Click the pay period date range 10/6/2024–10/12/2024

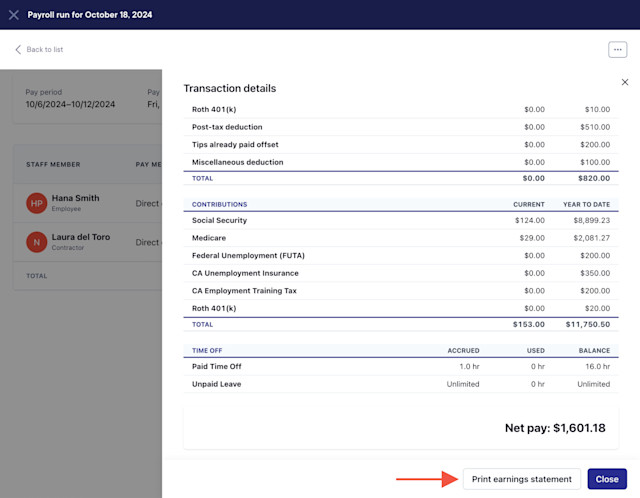coord(70,104)
